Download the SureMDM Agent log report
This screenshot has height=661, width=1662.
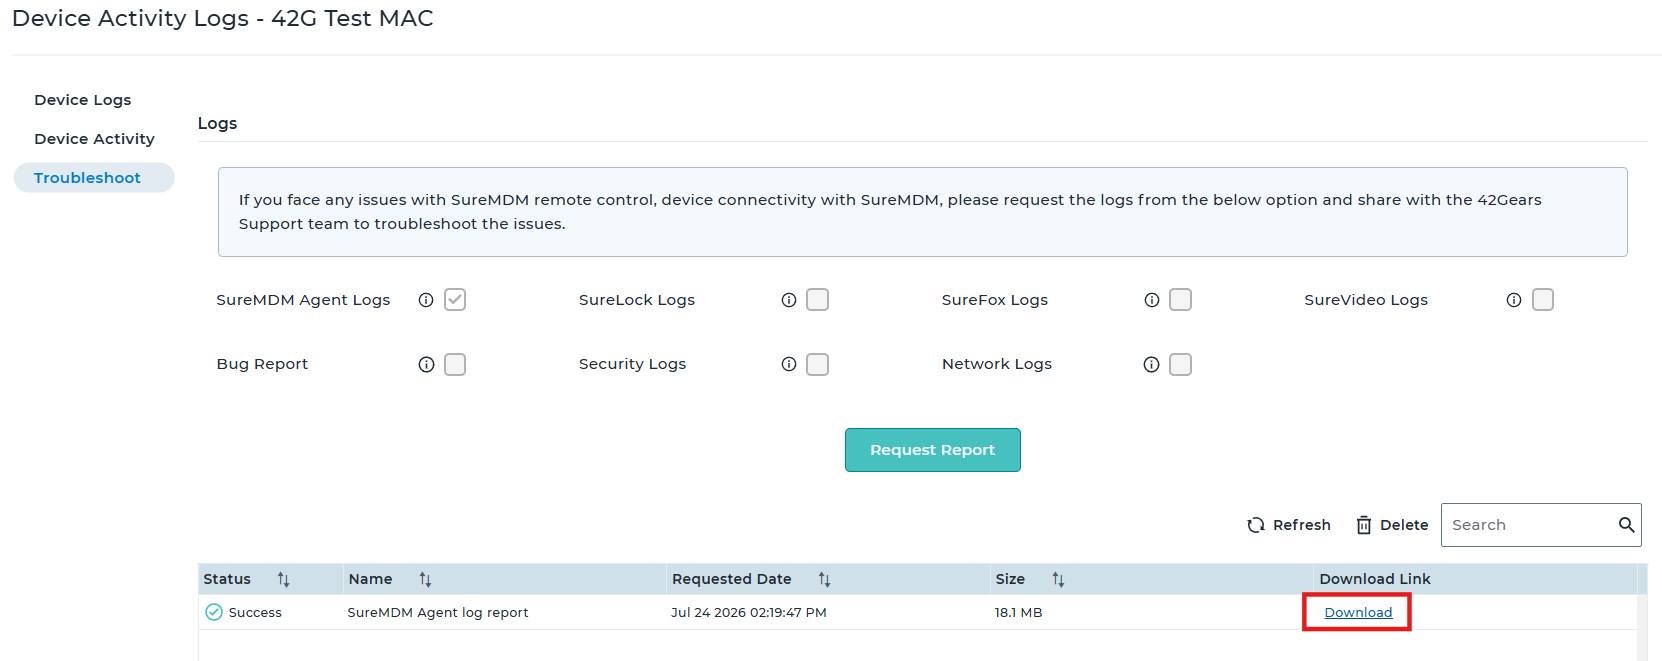[1358, 612]
